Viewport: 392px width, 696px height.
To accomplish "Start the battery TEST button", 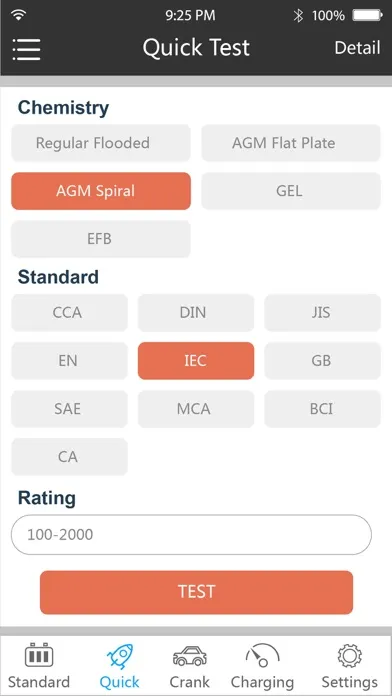I will tap(196, 592).
